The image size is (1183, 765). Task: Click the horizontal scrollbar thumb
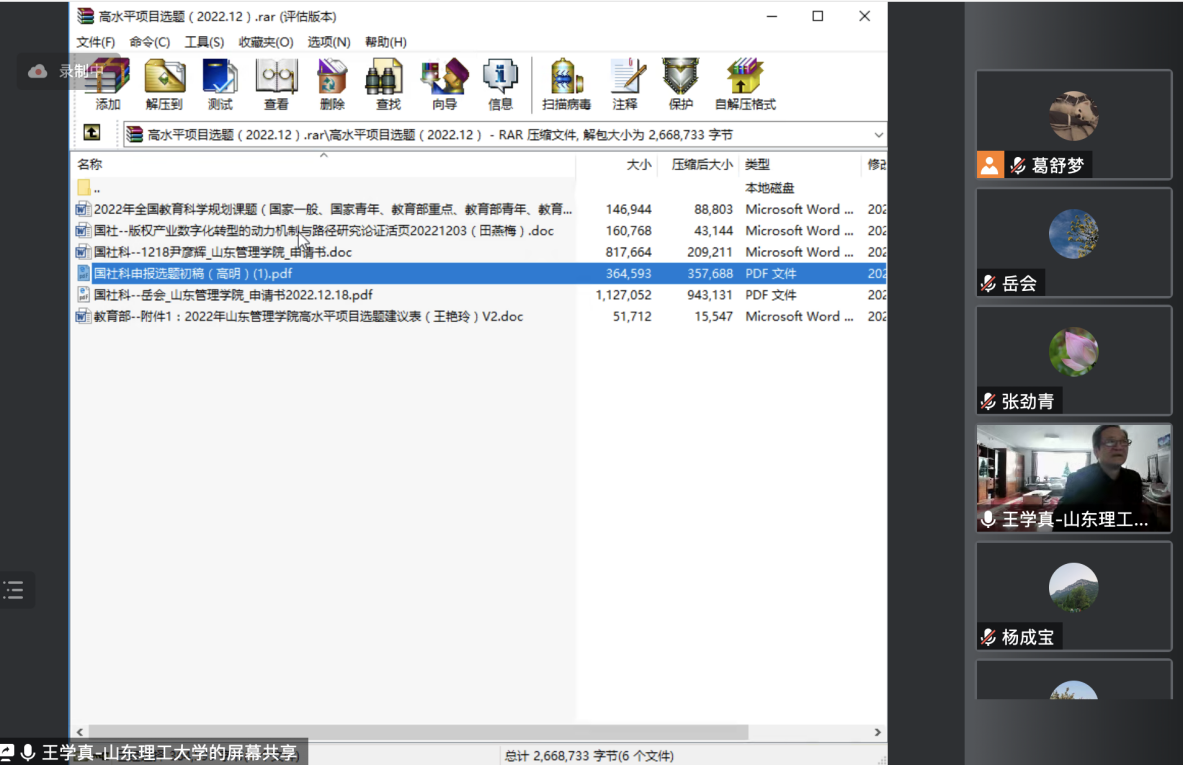(418, 732)
